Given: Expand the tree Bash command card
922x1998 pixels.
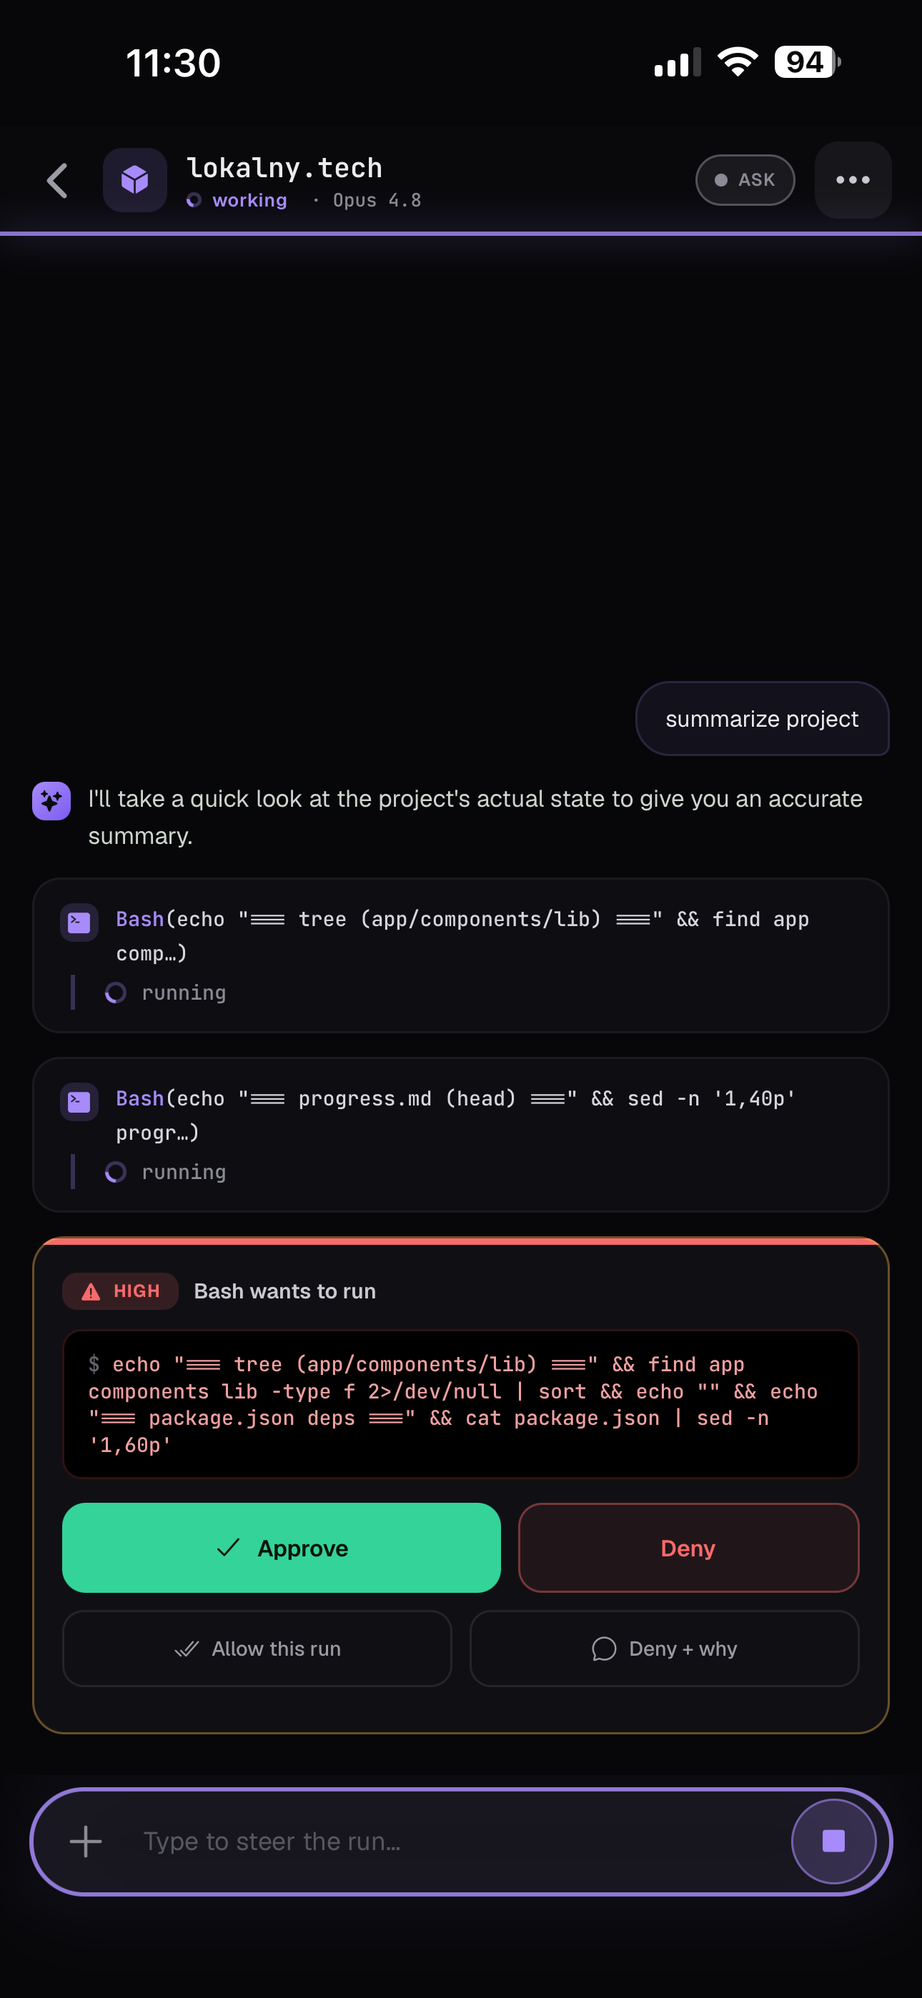Looking at the screenshot, I should tap(461, 955).
